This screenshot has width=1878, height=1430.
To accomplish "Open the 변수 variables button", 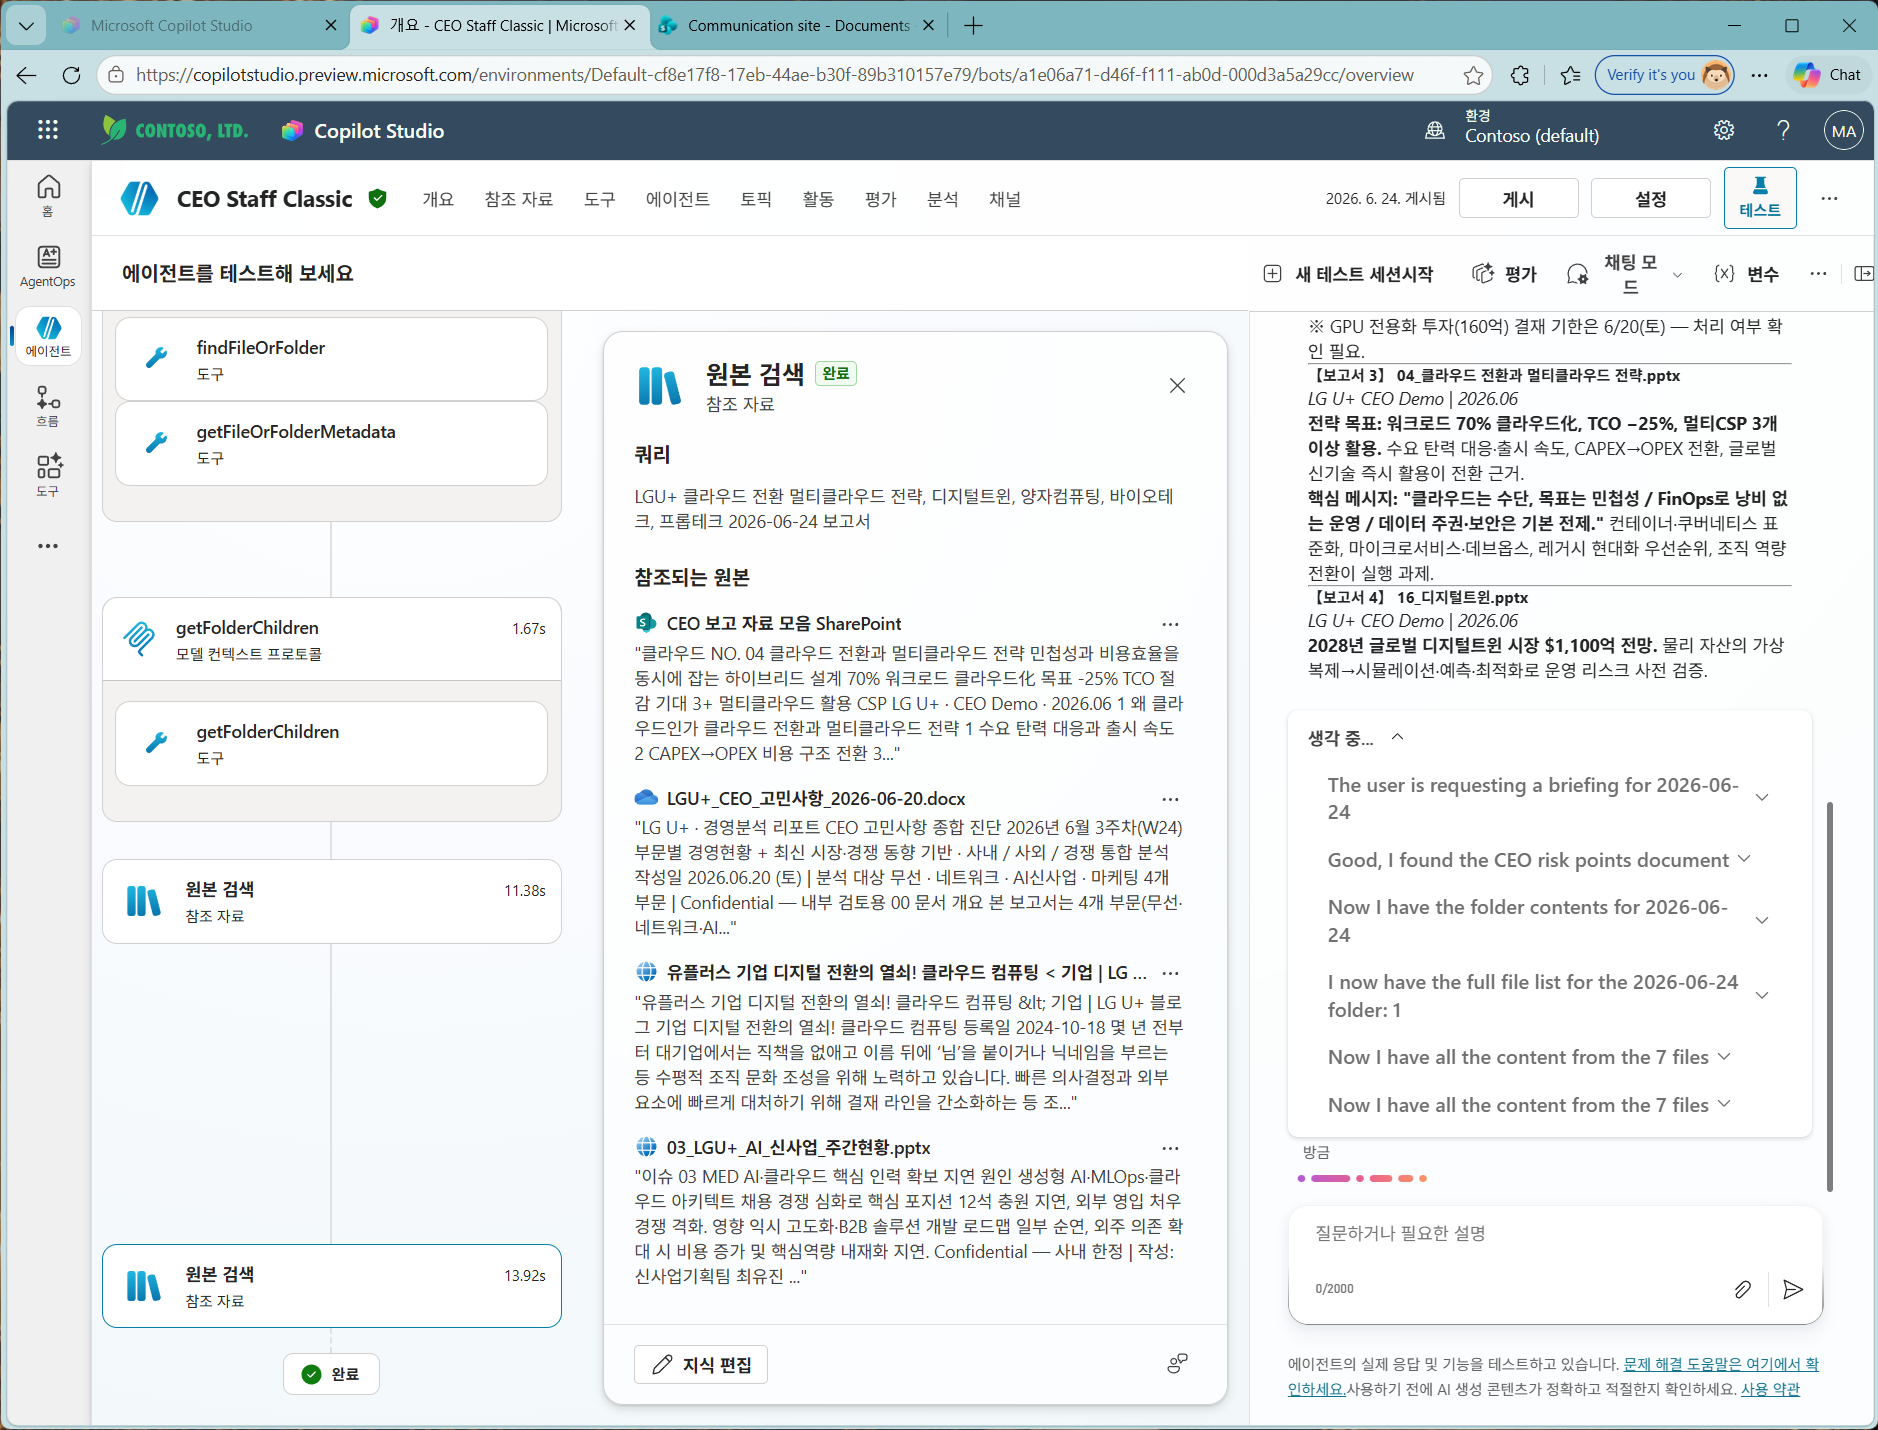I will pos(1746,274).
